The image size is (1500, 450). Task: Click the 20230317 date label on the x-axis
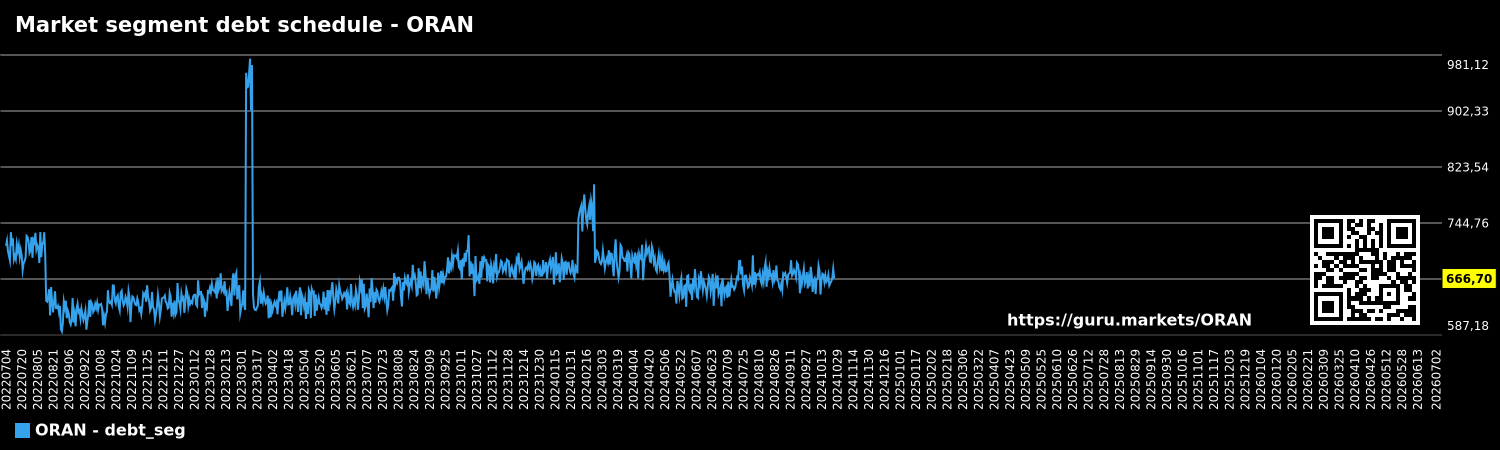point(258,378)
